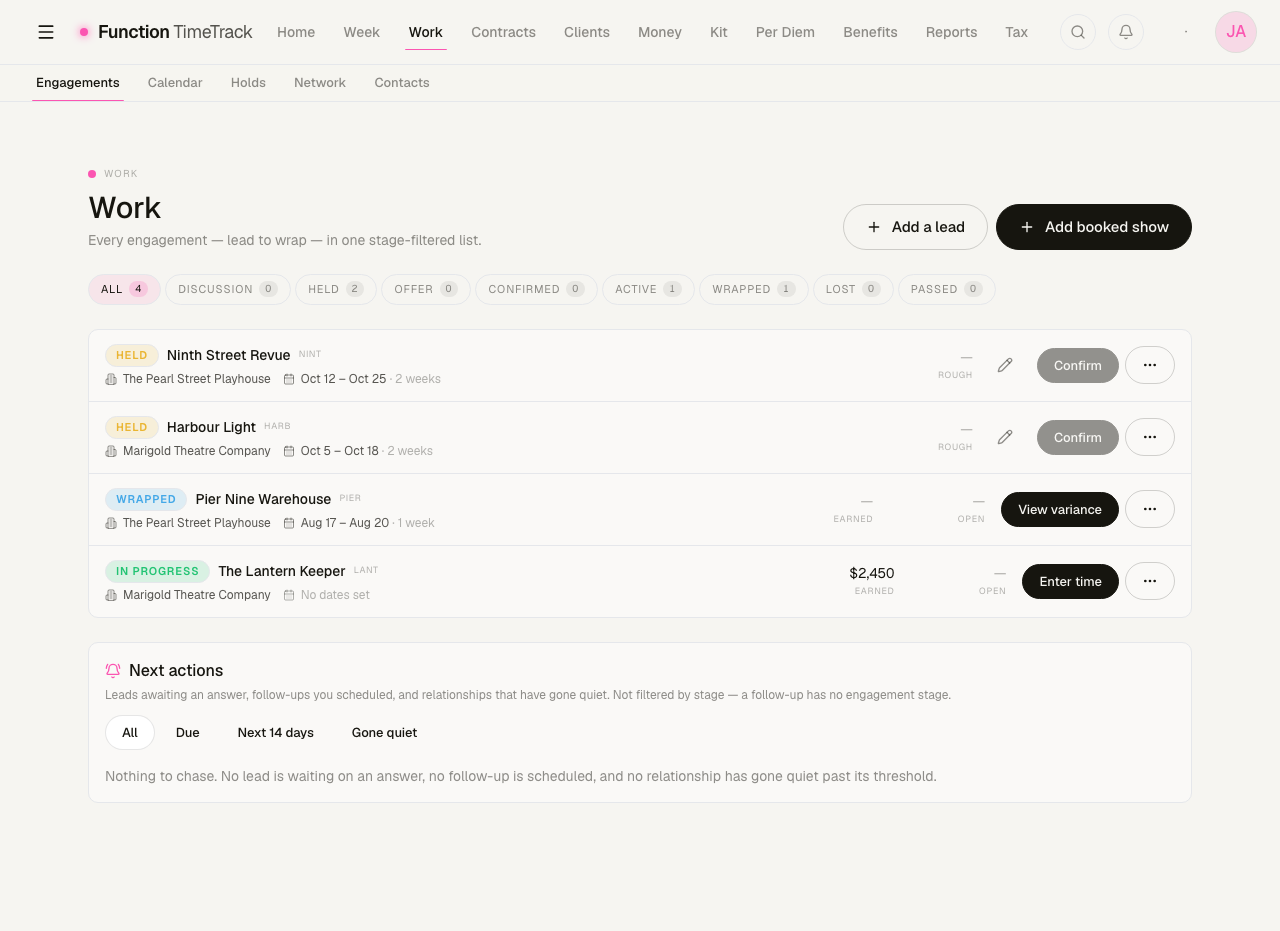The image size is (1280, 931).
Task: Go to the Home menu
Action: [x=296, y=32]
